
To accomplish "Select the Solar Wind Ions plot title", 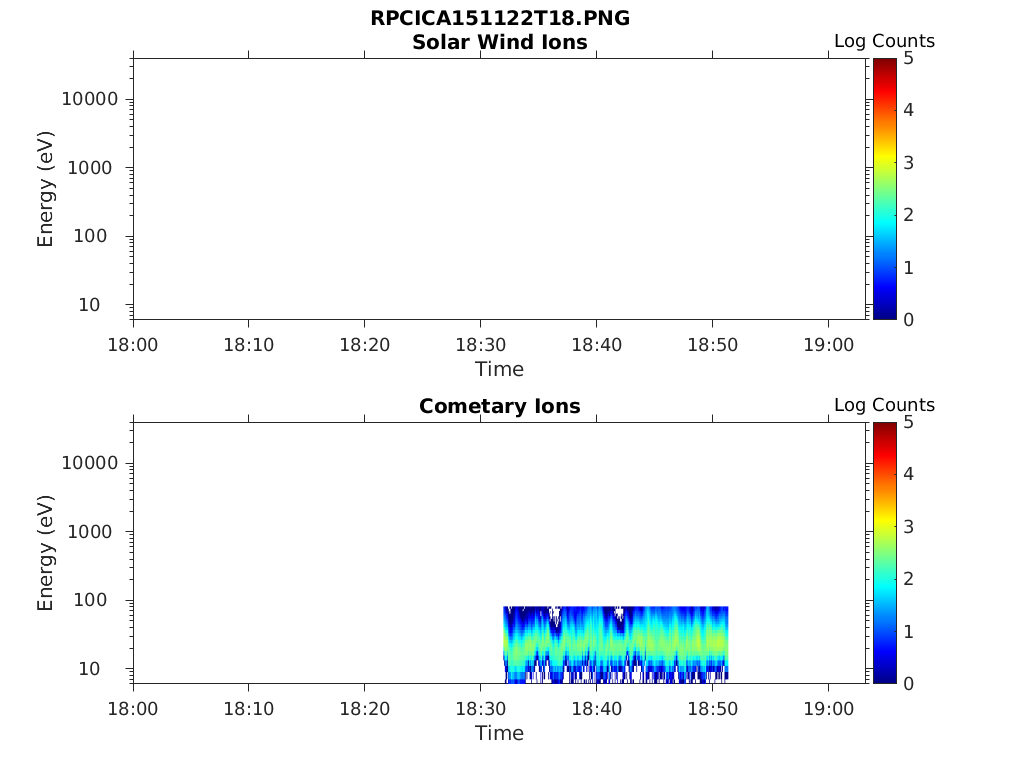I will click(x=500, y=42).
